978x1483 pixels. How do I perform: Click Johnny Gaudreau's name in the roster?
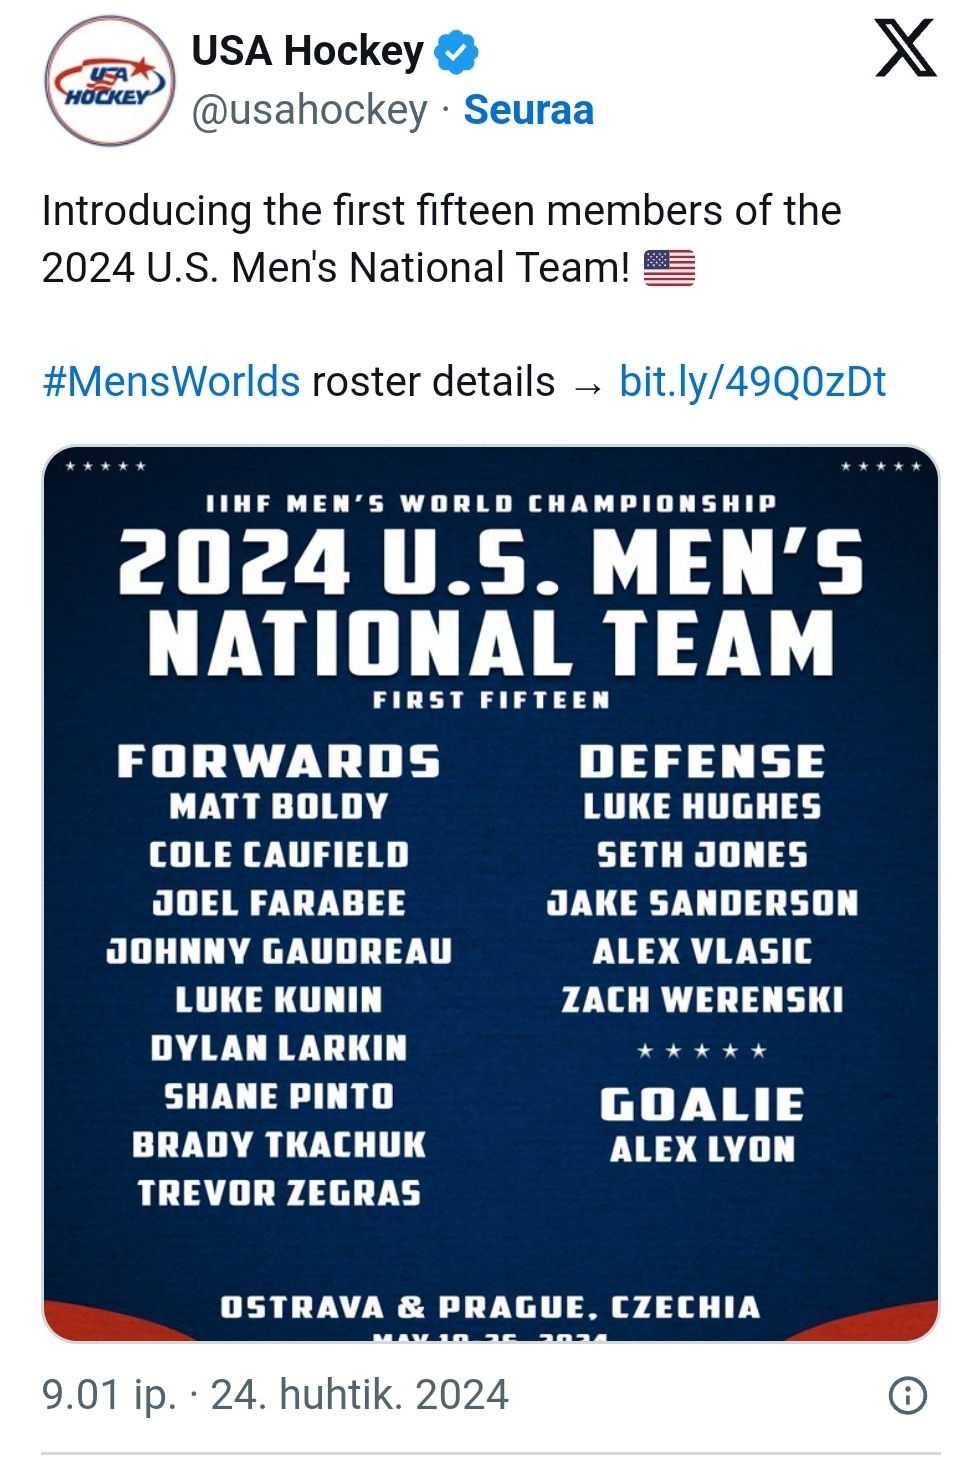(x=279, y=951)
